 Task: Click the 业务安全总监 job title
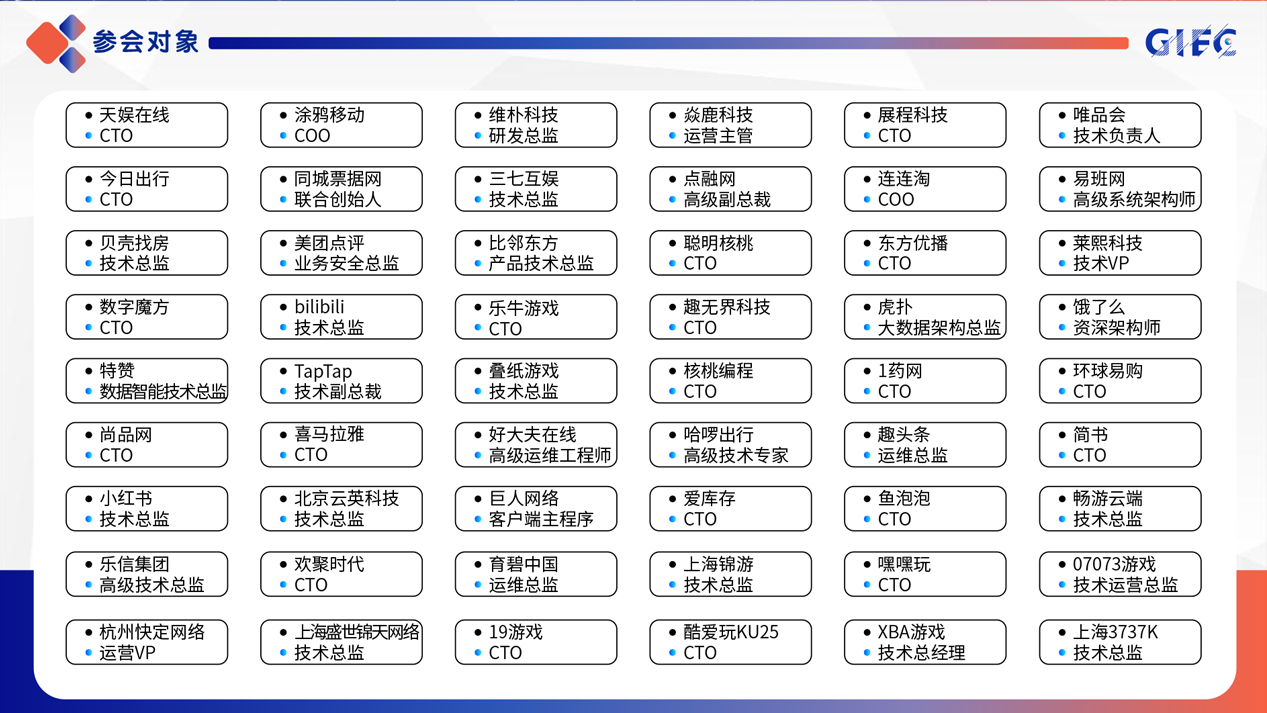[346, 264]
